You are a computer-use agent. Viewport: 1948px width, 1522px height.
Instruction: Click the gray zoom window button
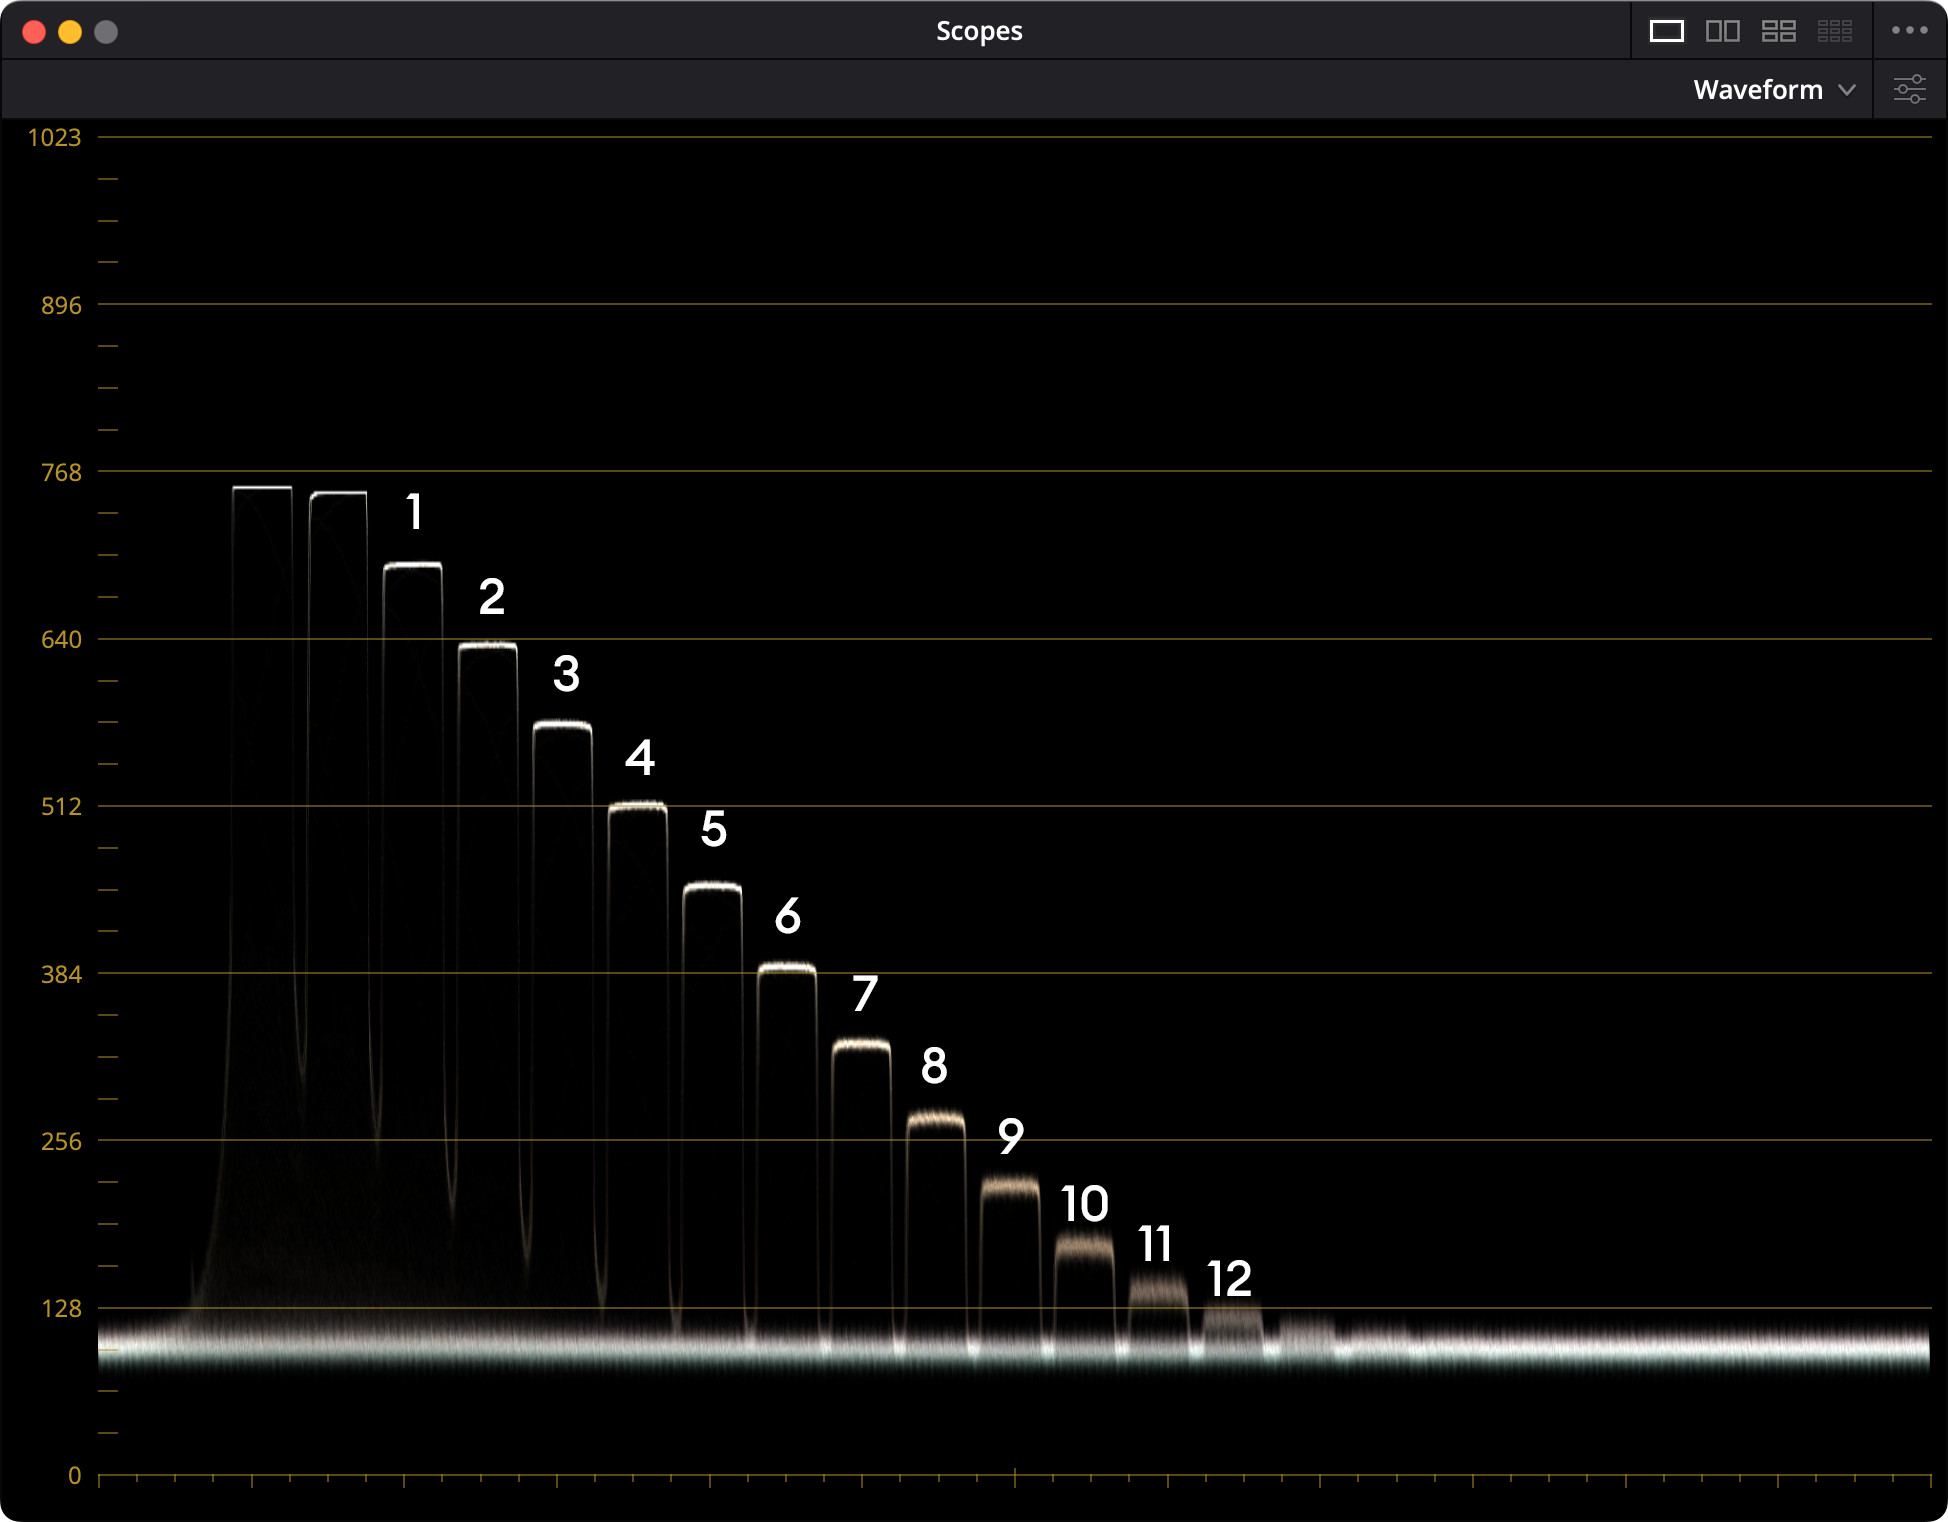106,32
